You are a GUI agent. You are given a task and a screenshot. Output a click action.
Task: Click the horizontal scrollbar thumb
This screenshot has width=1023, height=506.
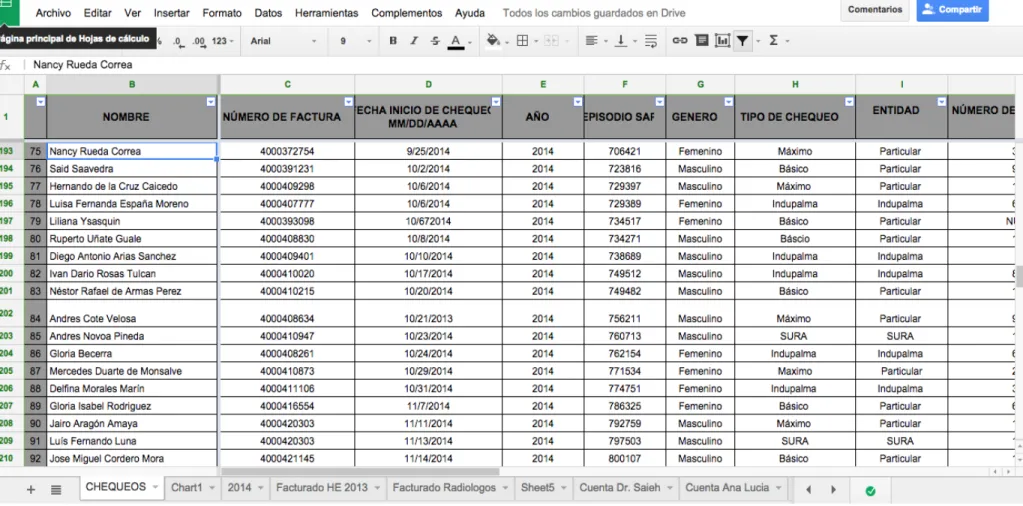pos(360,471)
